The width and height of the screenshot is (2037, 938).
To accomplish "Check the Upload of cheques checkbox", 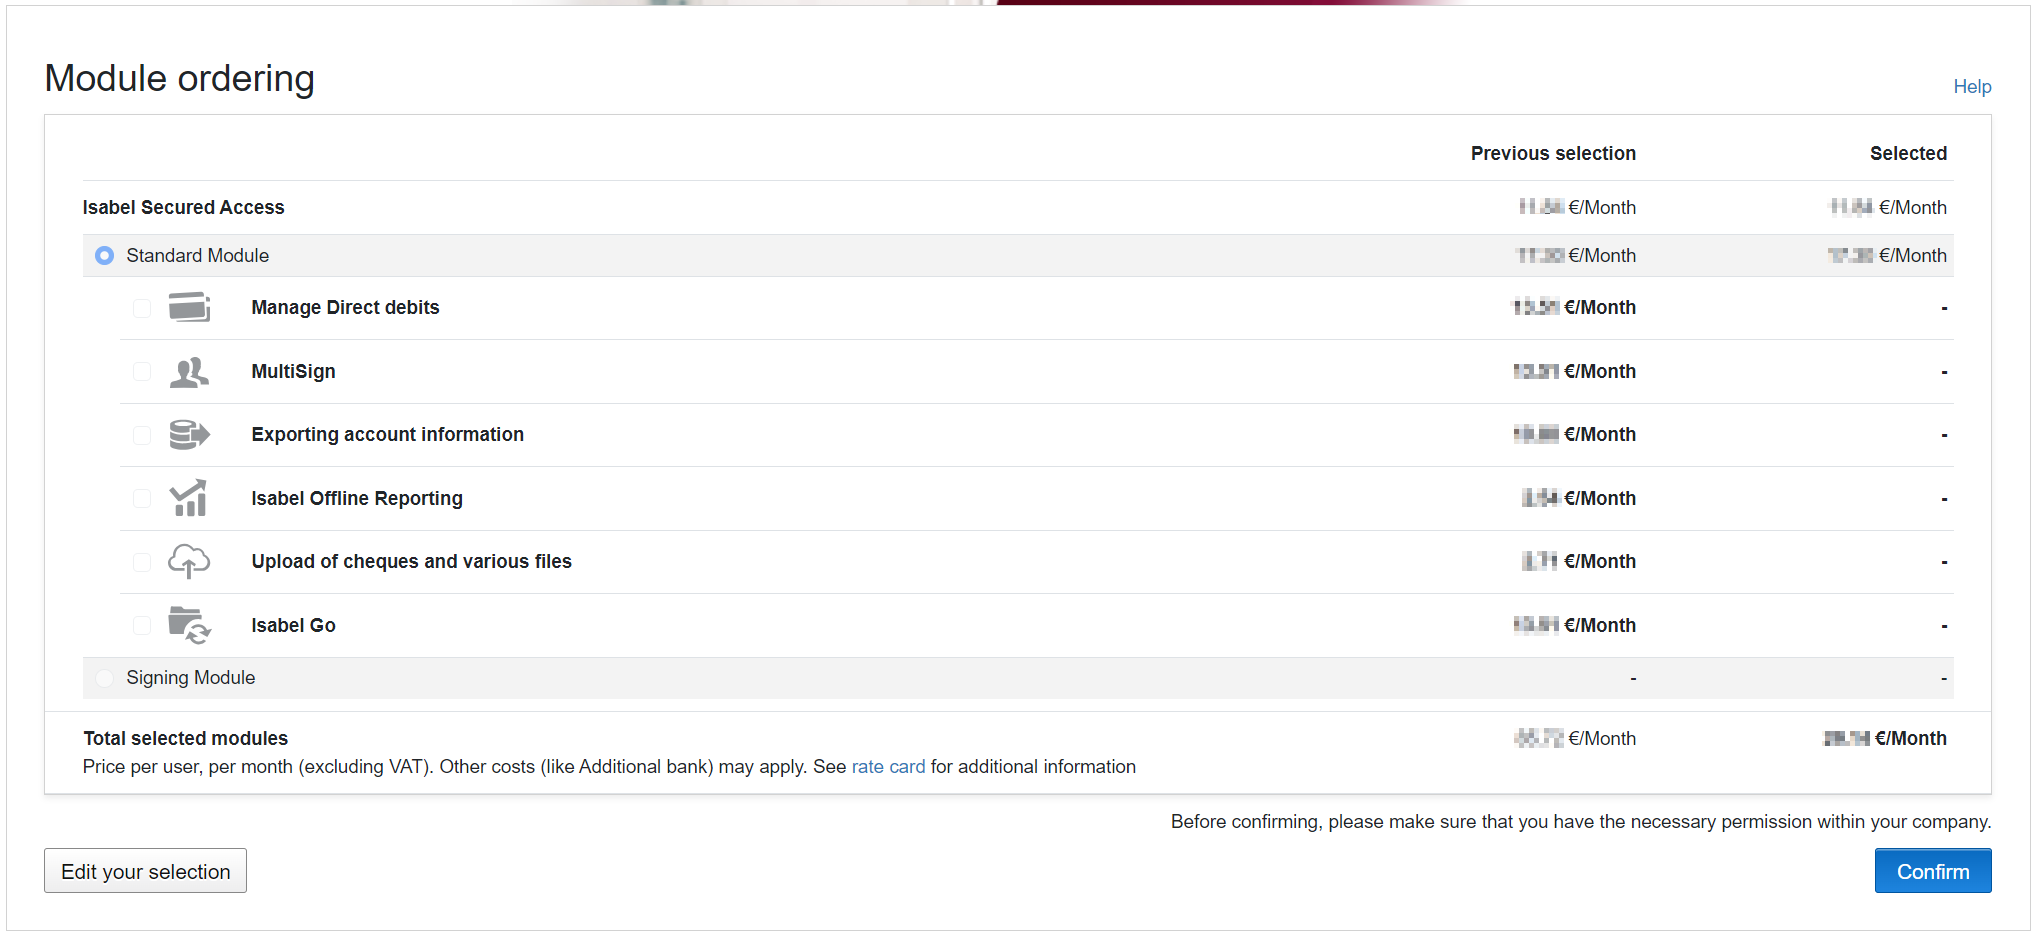I will click(x=142, y=562).
